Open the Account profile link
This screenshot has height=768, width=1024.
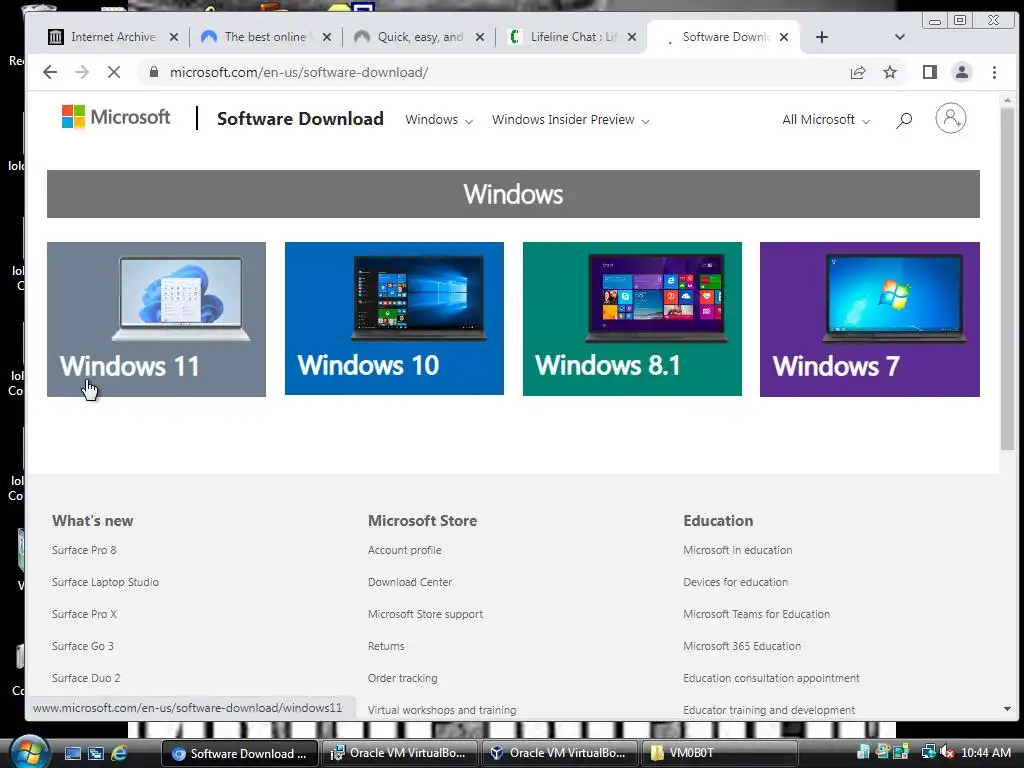pos(404,551)
